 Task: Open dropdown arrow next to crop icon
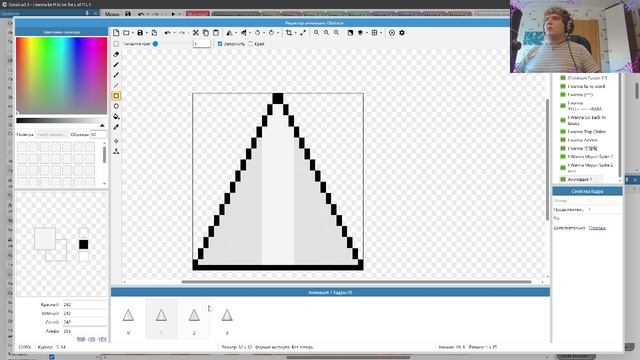296,33
